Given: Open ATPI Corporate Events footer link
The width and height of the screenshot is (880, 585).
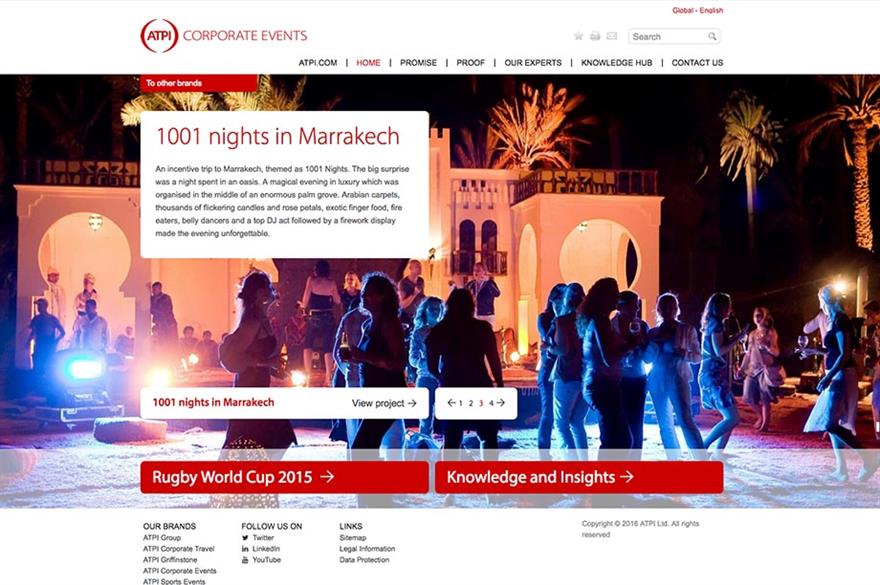Looking at the screenshot, I should [x=180, y=571].
